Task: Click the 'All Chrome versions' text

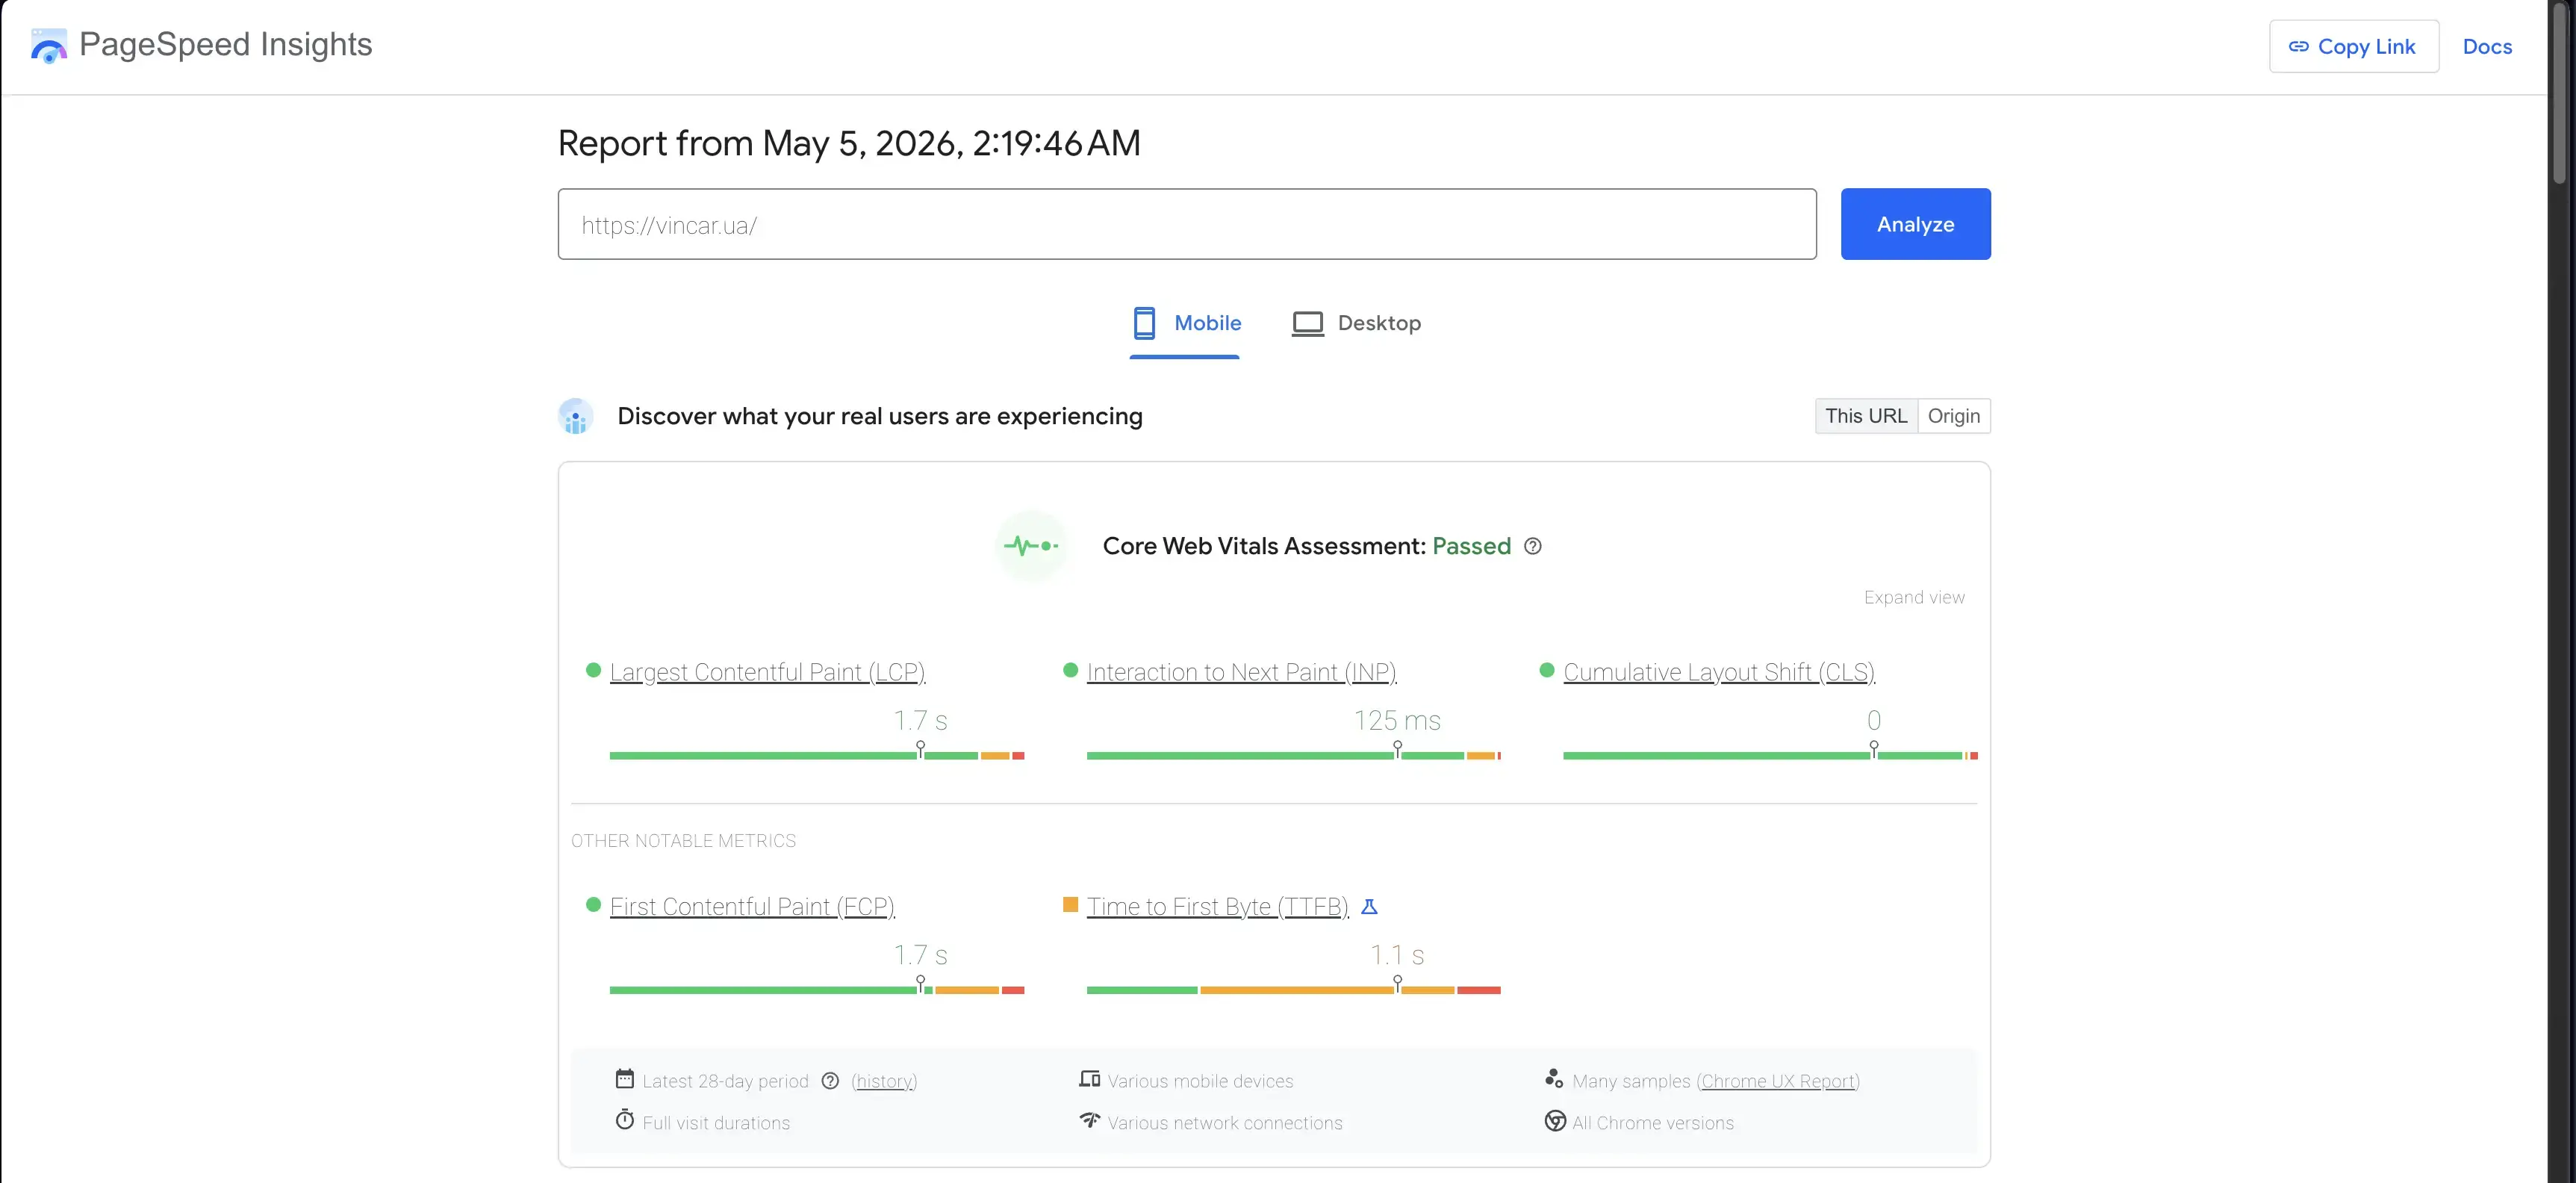Action: (x=1653, y=1123)
